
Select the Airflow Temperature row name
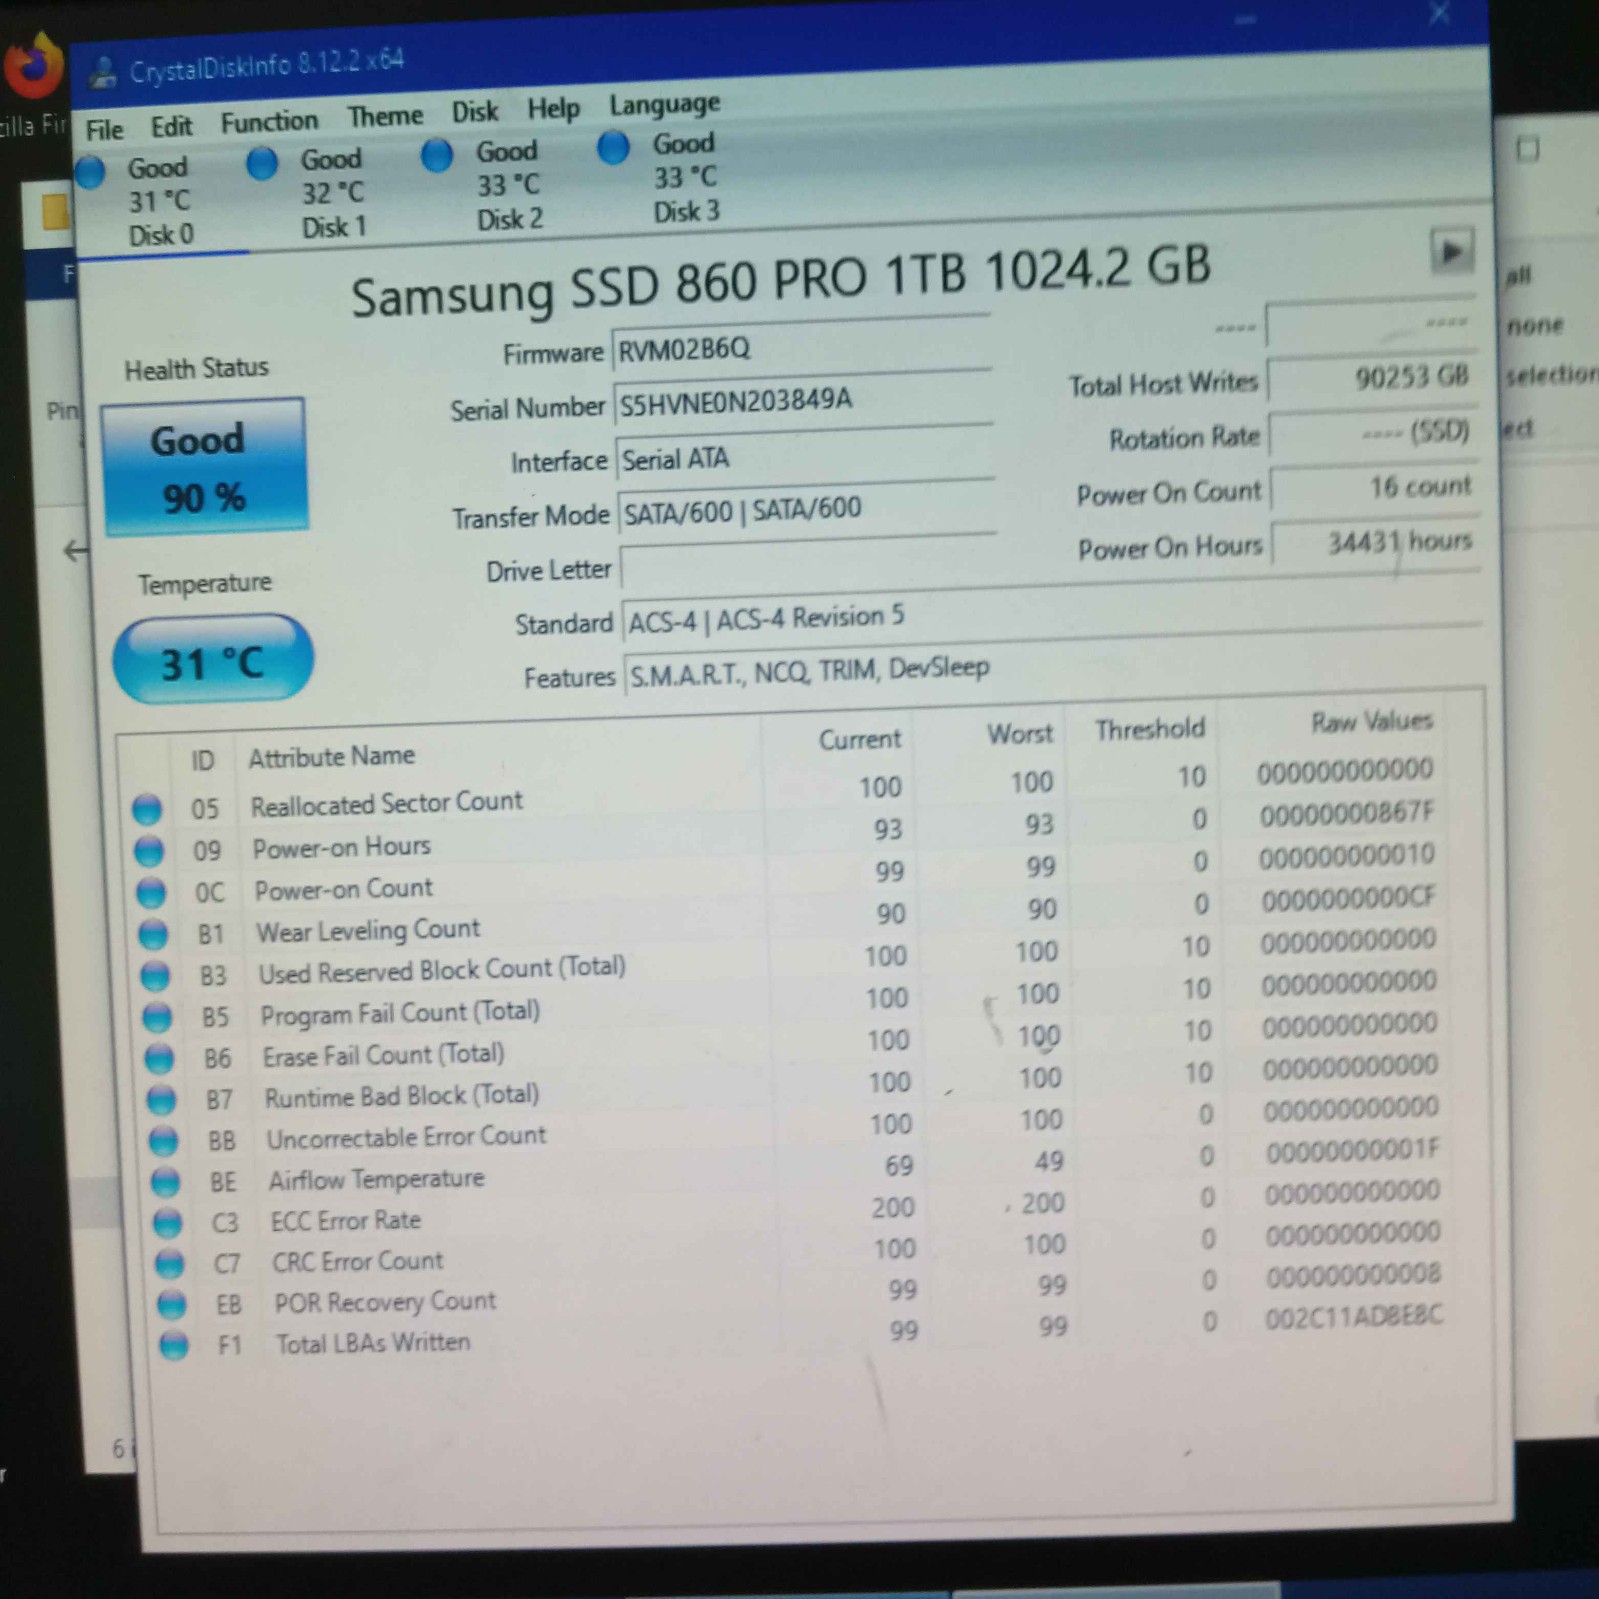click(376, 1179)
